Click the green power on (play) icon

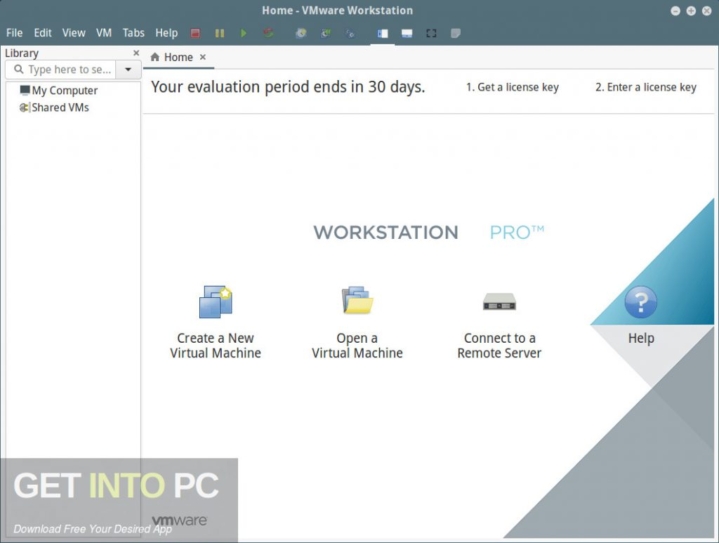(243, 33)
